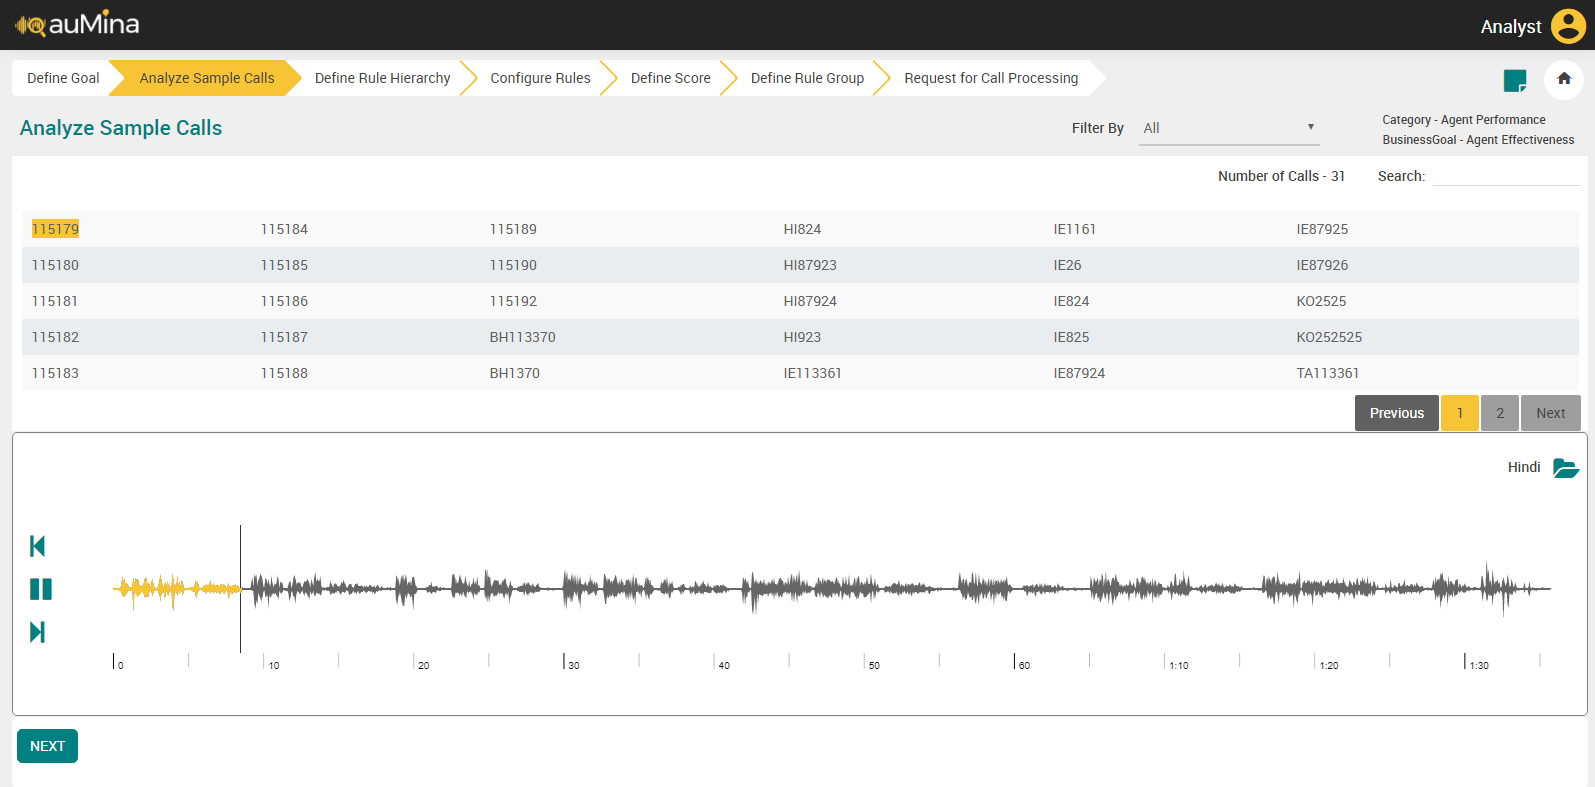This screenshot has height=787, width=1595.
Task: Click the Hindi language label
Action: coord(1524,467)
